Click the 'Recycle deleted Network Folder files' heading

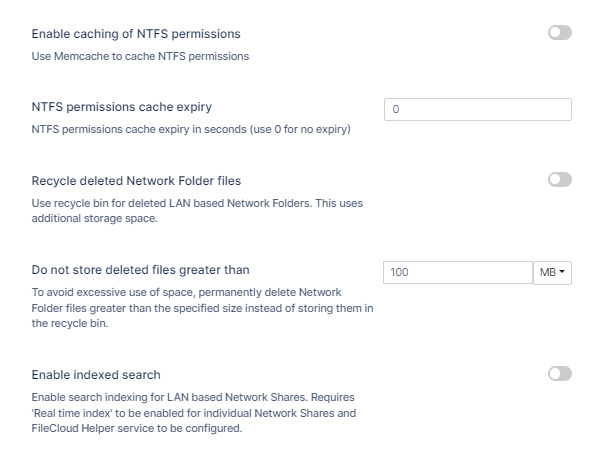coord(136,181)
